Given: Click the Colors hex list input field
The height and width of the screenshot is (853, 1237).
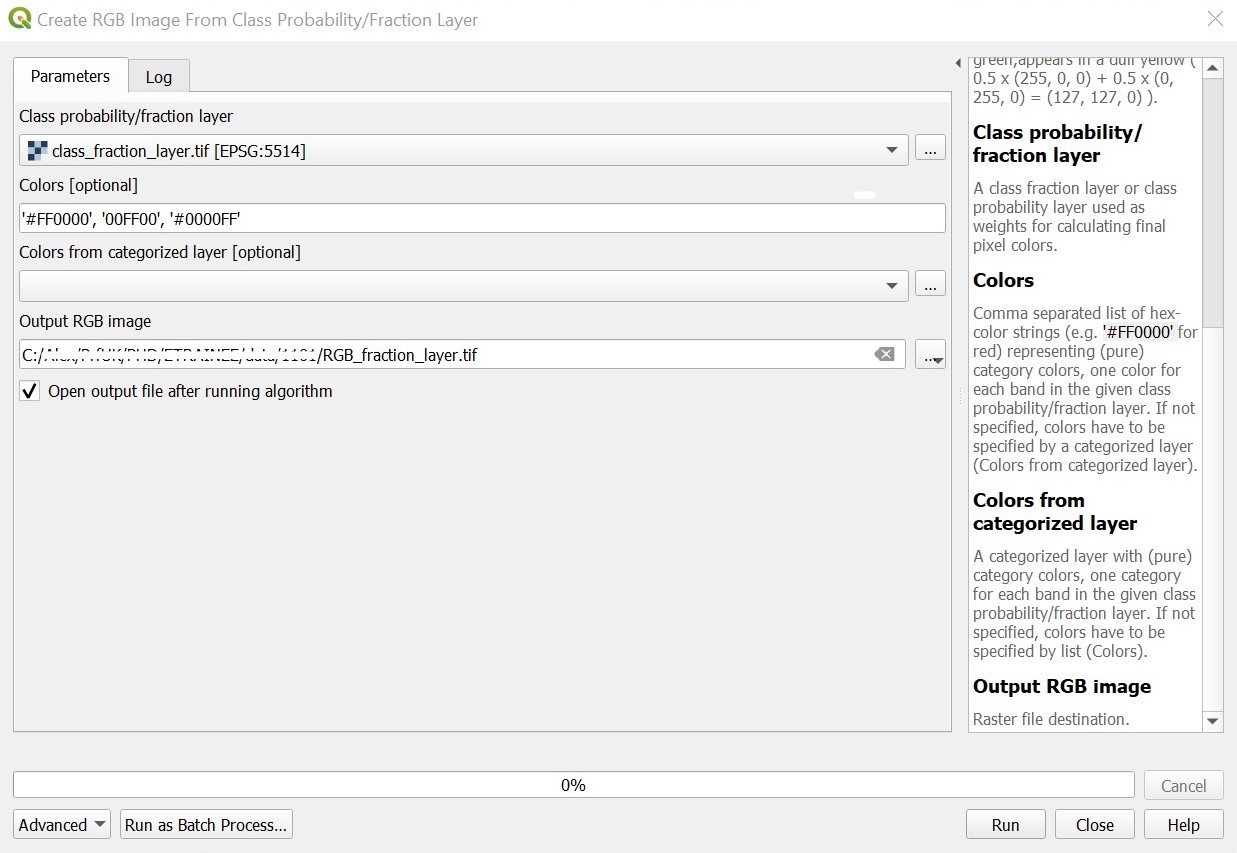Looking at the screenshot, I should point(480,218).
